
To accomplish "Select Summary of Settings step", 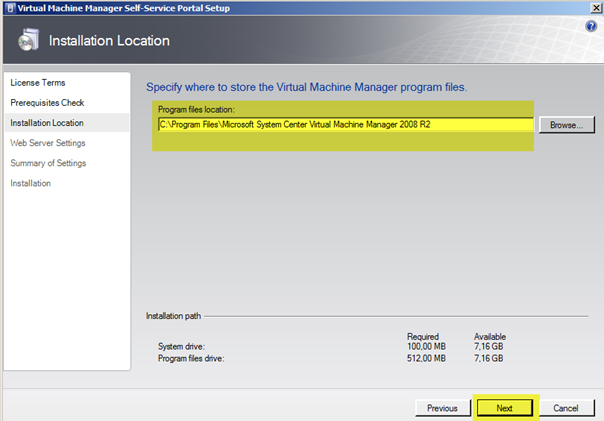I will click(x=48, y=163).
